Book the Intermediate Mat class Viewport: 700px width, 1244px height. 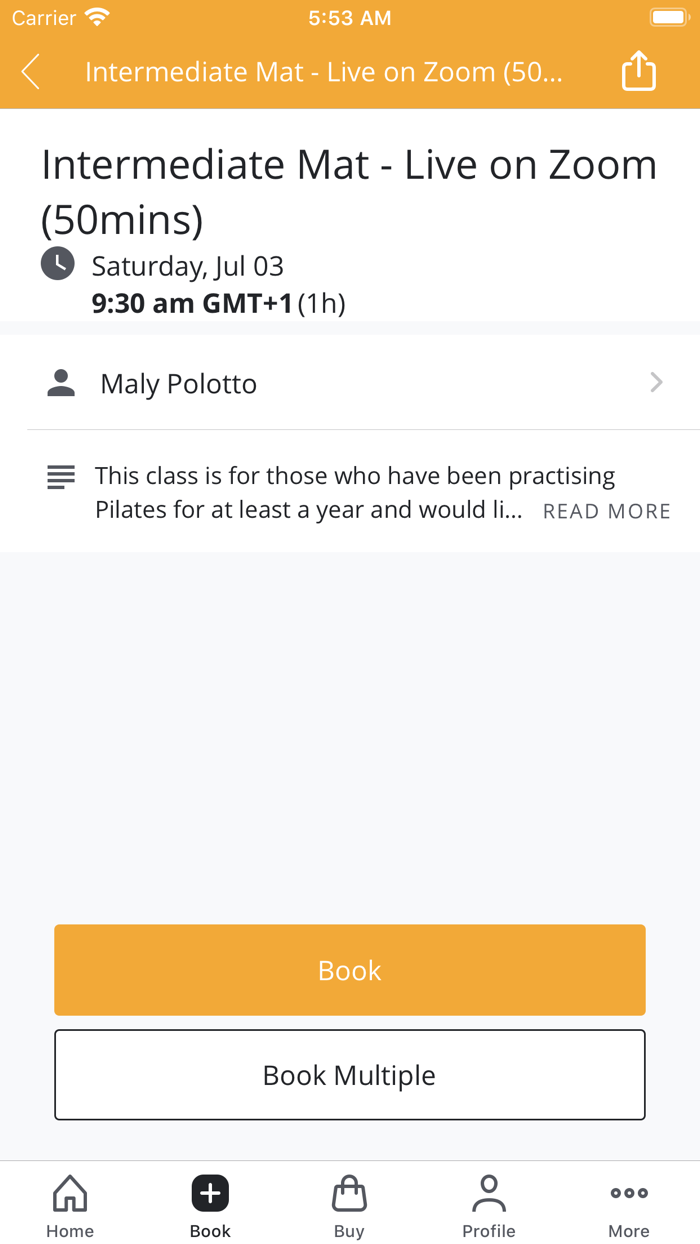pos(349,969)
